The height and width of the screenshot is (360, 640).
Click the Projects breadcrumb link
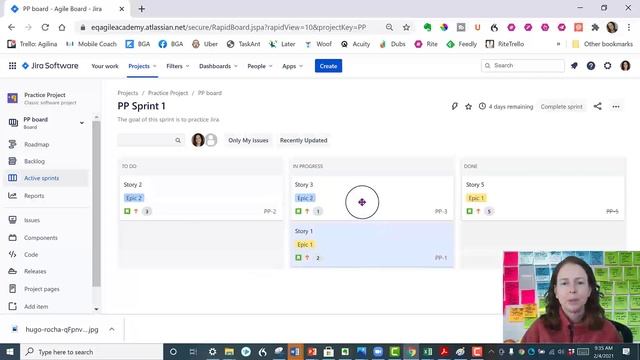[x=128, y=93]
